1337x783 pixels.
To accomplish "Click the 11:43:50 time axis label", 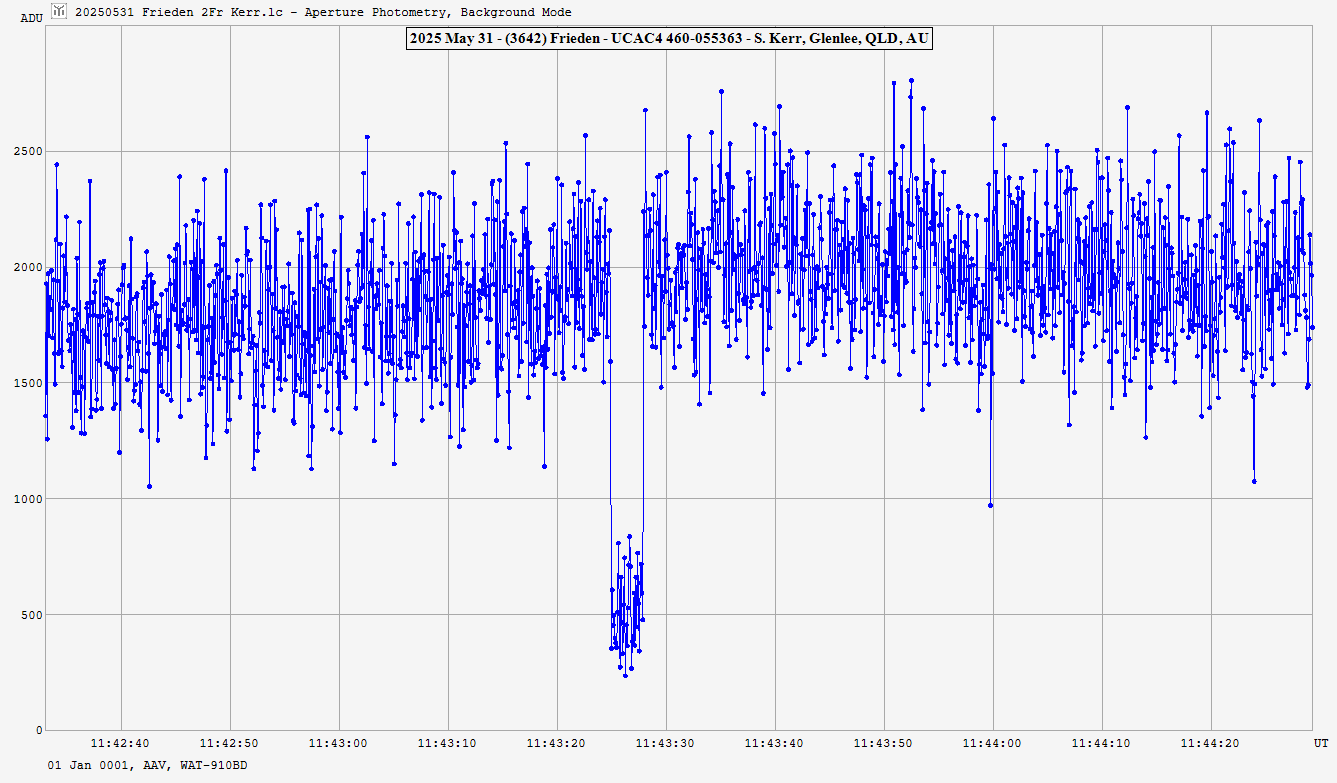I will pos(884,744).
